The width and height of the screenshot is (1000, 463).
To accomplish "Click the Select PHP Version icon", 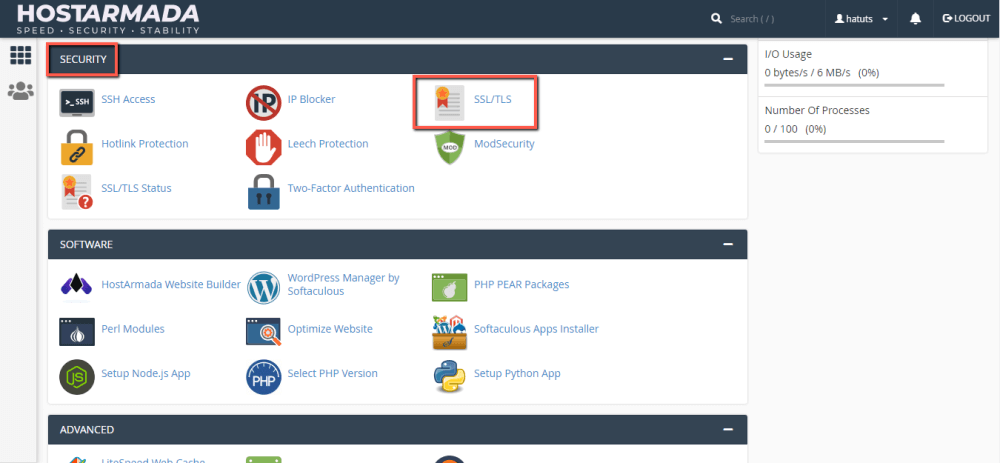I will point(263,377).
